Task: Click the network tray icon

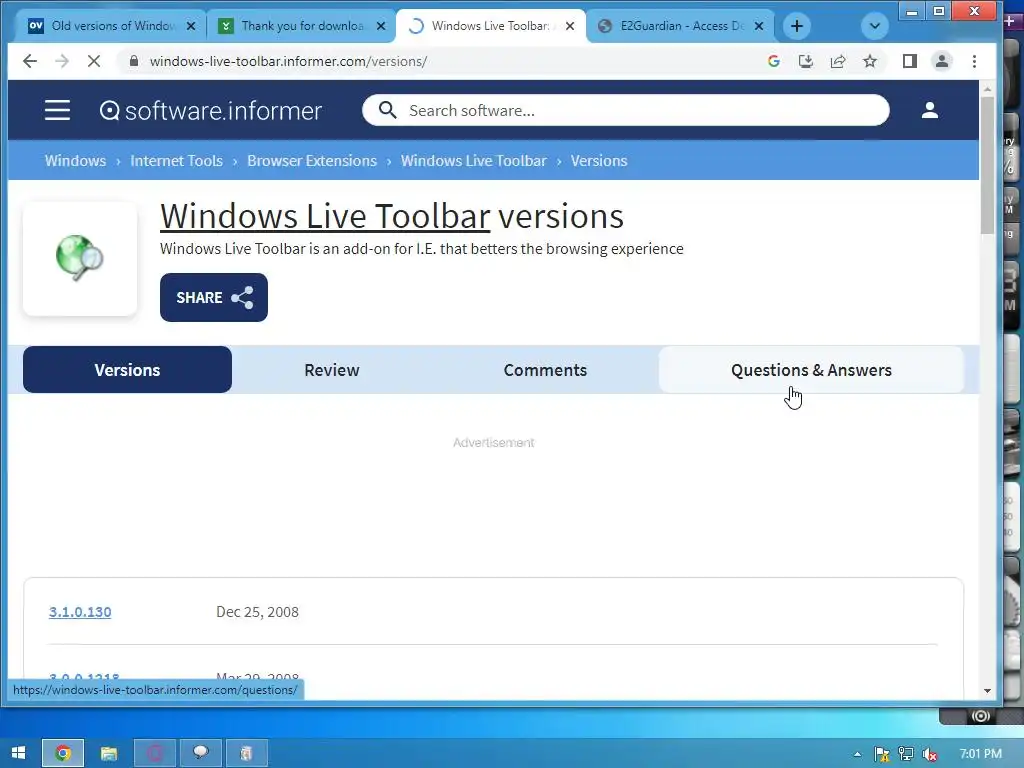Action: [x=906, y=754]
